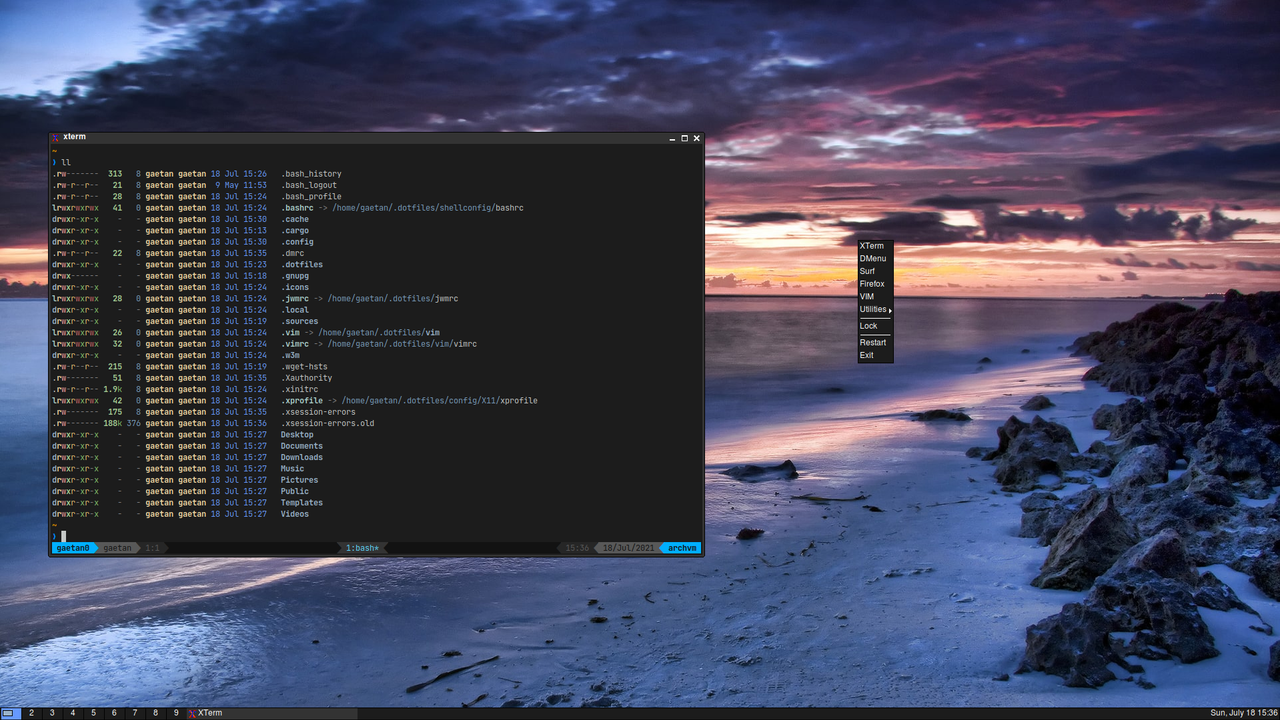Expand the Utilities submenu arrow
1280x720 pixels.
pos(890,310)
